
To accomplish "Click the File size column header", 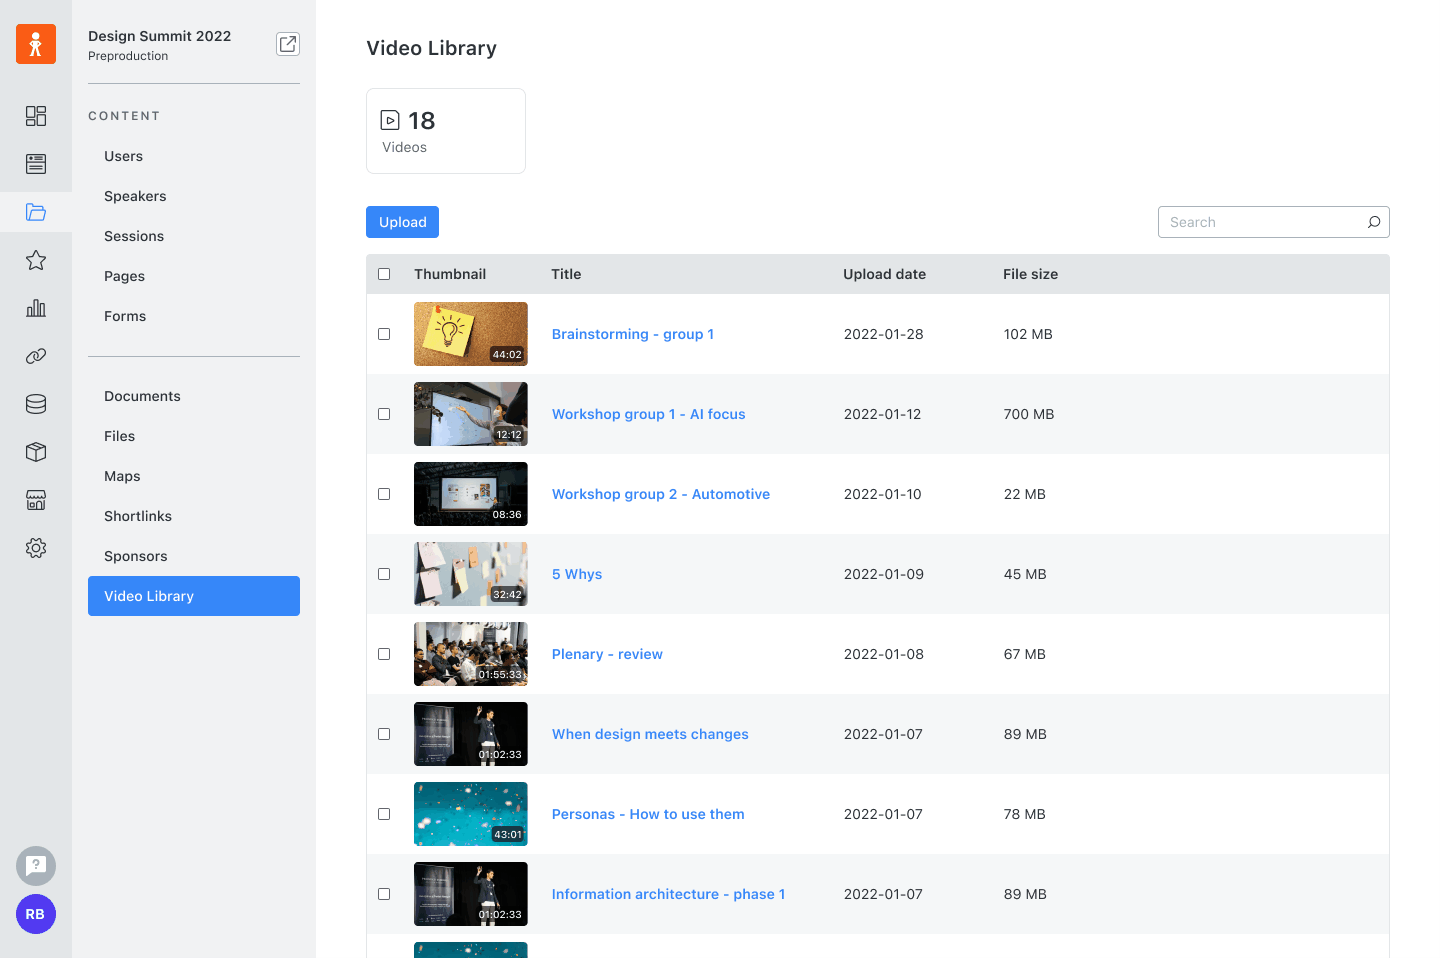I will [x=1030, y=274].
